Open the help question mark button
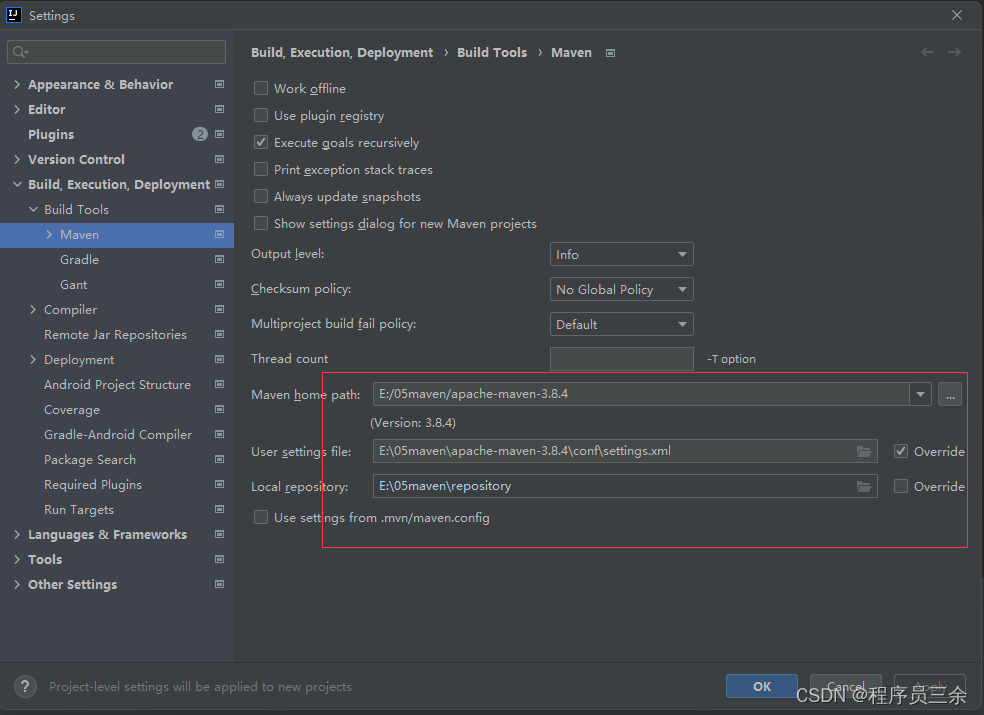This screenshot has width=984, height=715. [x=25, y=687]
